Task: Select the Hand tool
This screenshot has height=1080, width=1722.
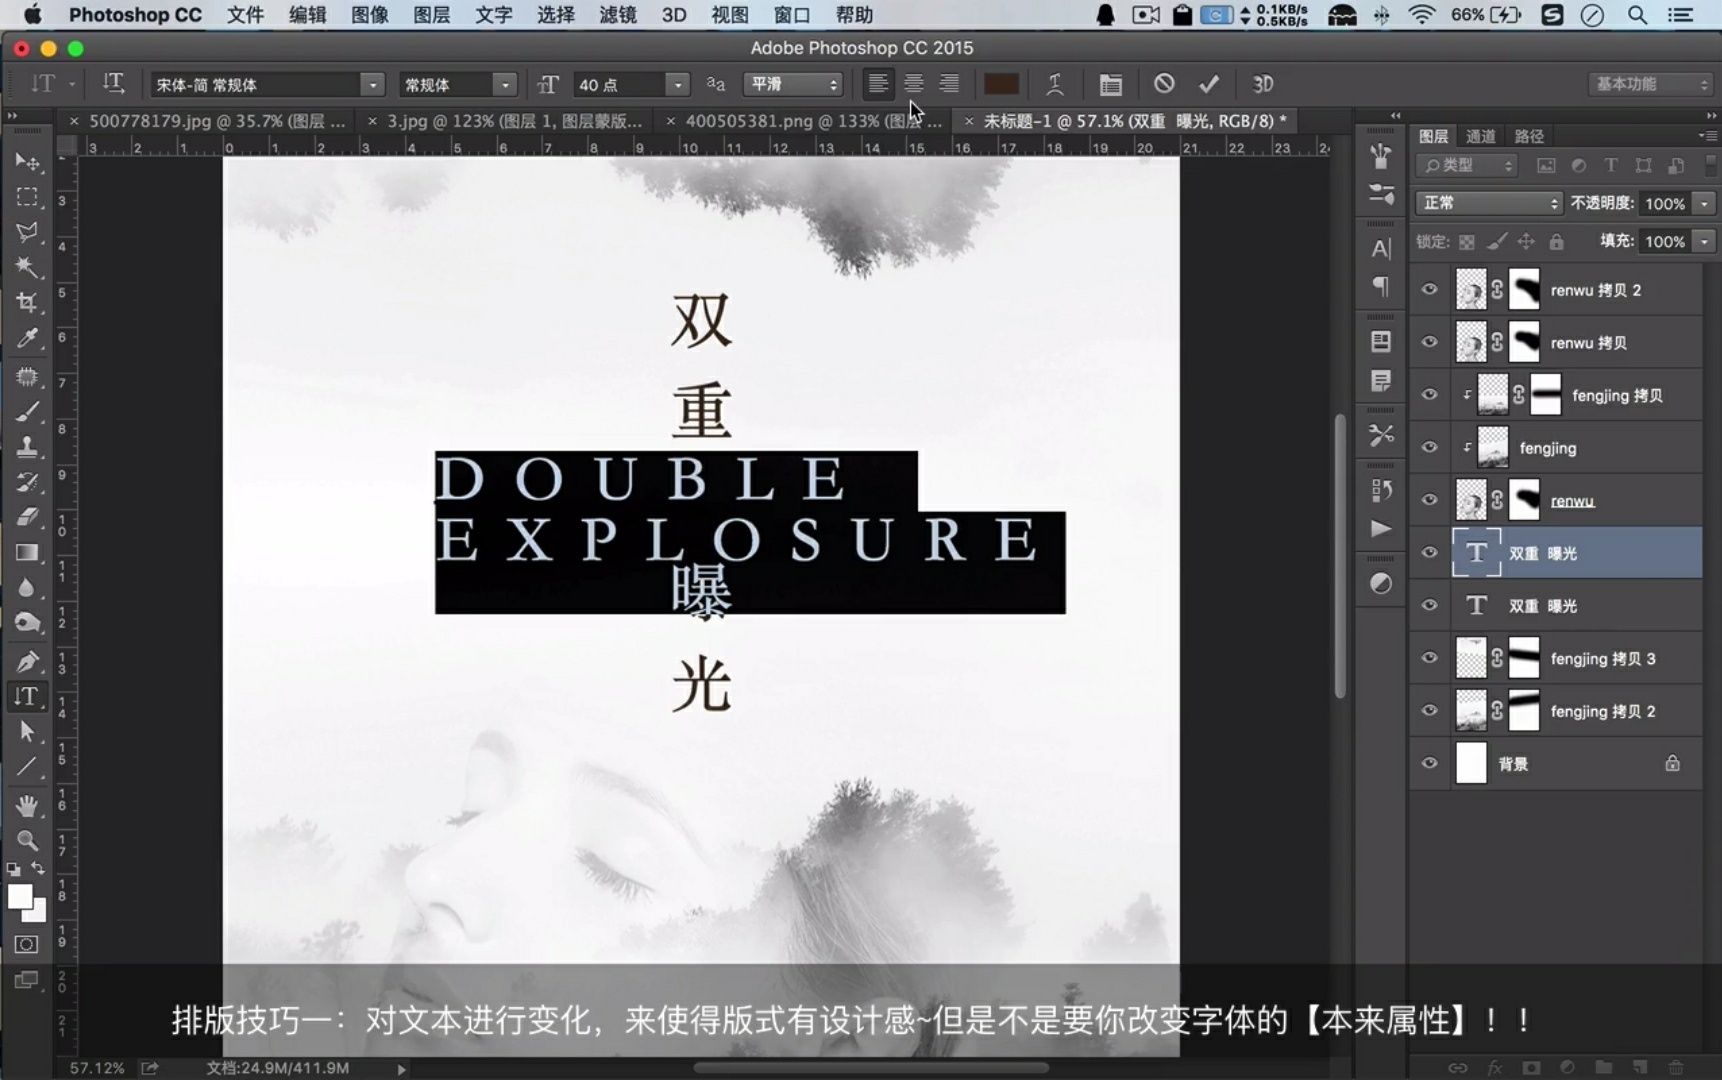Action: tap(27, 806)
